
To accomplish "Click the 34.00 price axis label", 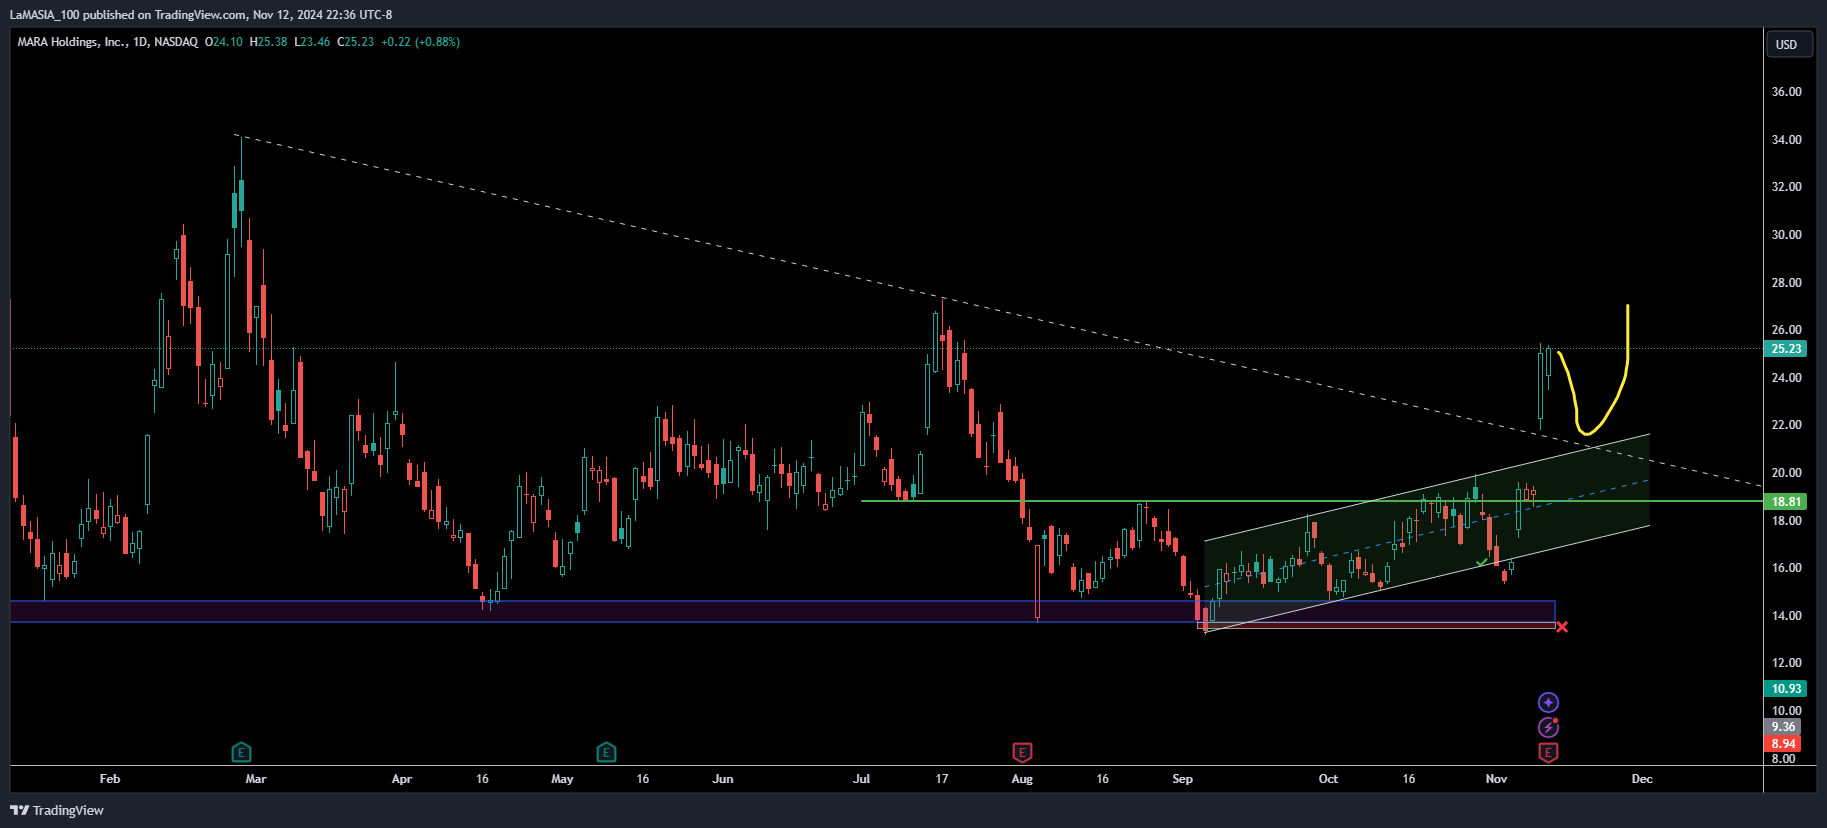I will [x=1786, y=140].
